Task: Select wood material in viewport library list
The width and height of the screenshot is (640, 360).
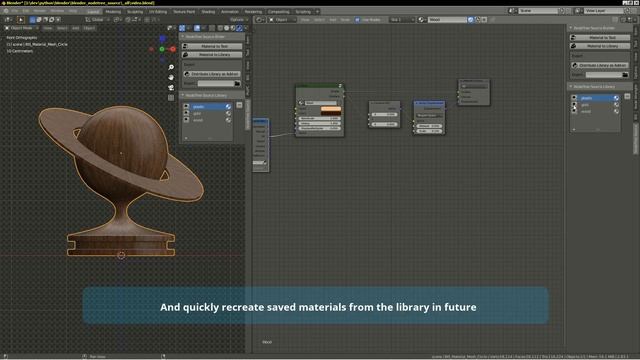Action: click(207, 120)
